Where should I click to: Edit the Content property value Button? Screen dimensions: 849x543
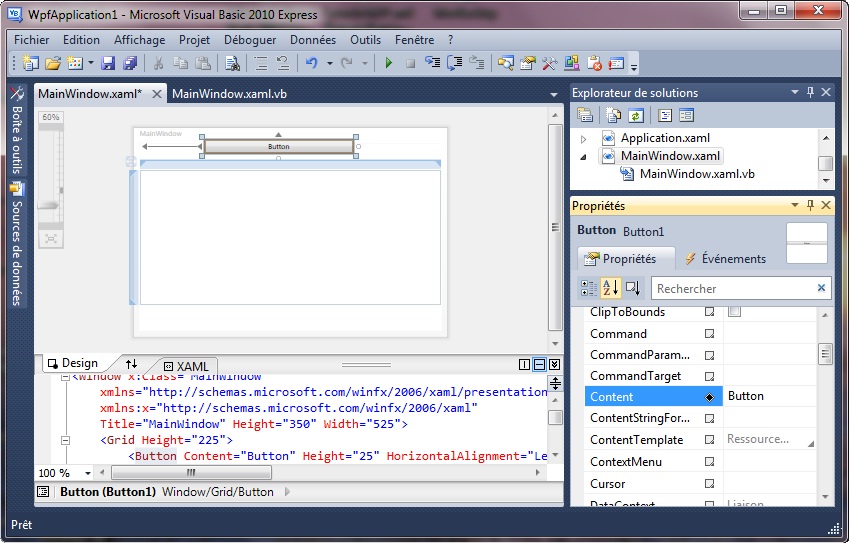tap(769, 396)
